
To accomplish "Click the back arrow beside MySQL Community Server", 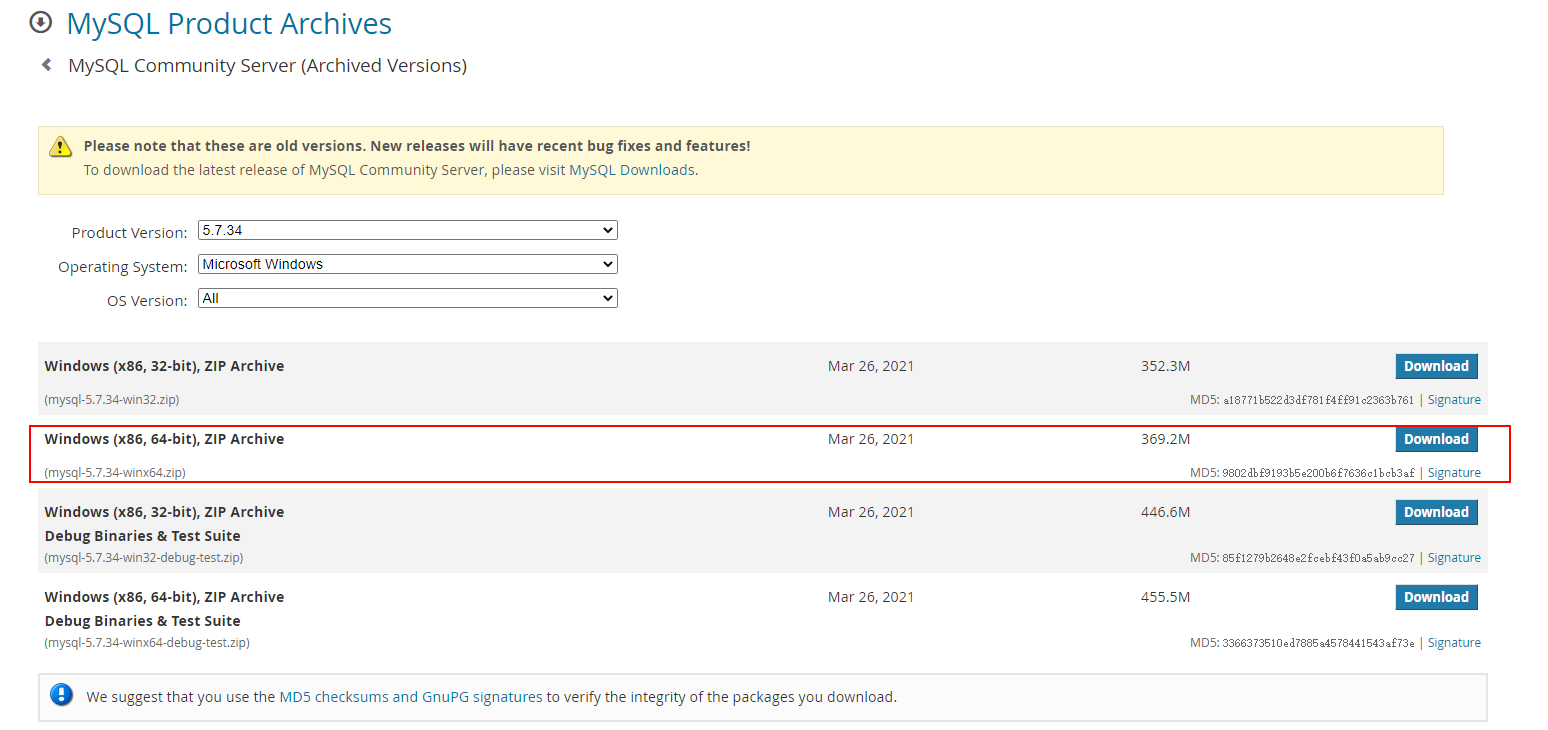I will pyautogui.click(x=46, y=65).
